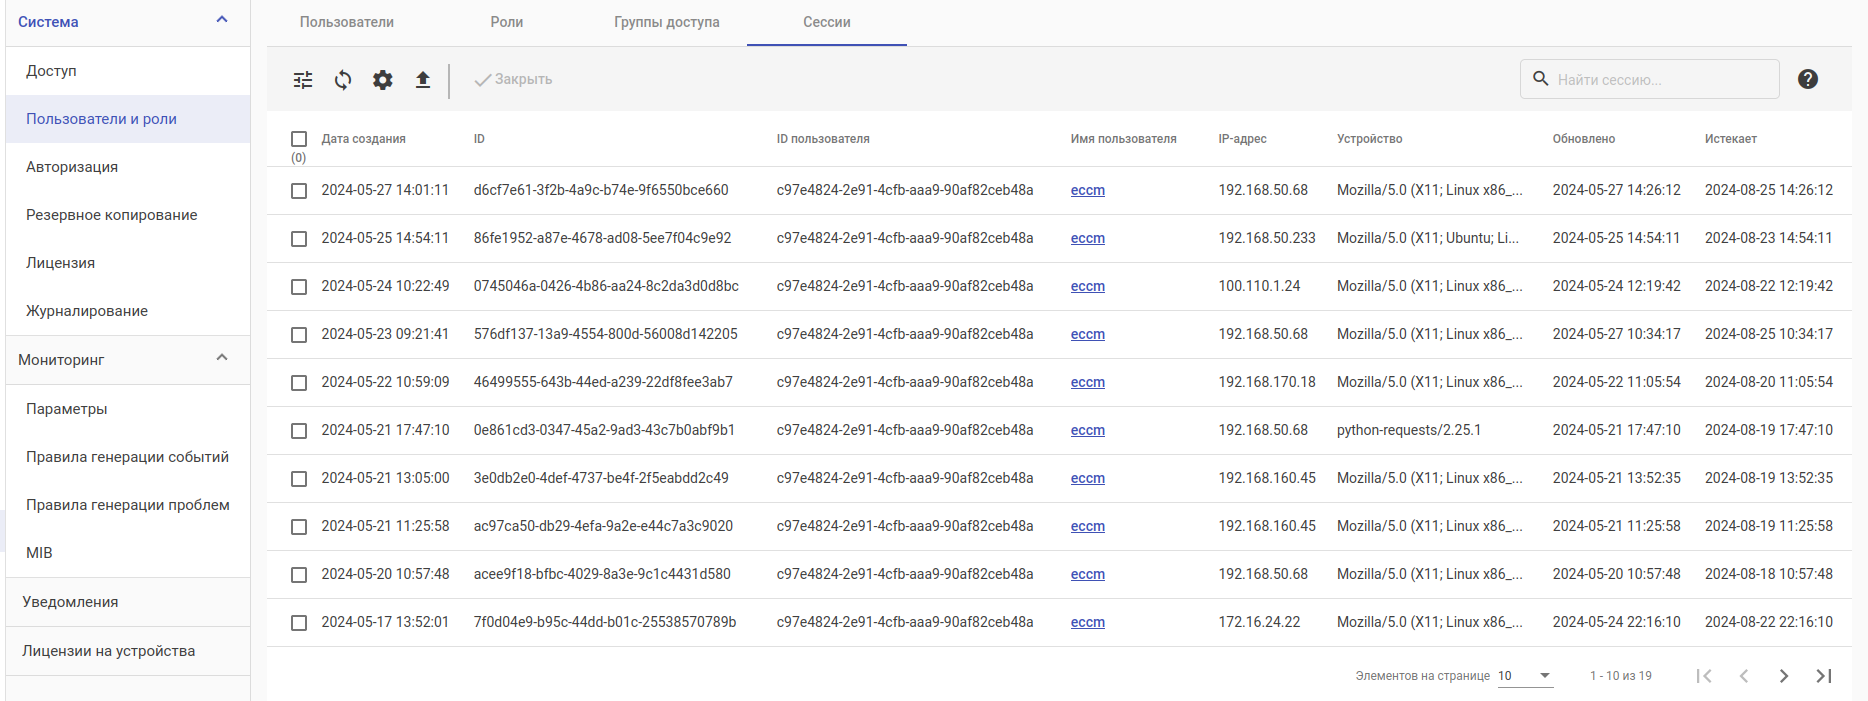Screen dimensions: 1868x701
Task: Switch to the Группы доступа tab
Action: [x=666, y=22]
